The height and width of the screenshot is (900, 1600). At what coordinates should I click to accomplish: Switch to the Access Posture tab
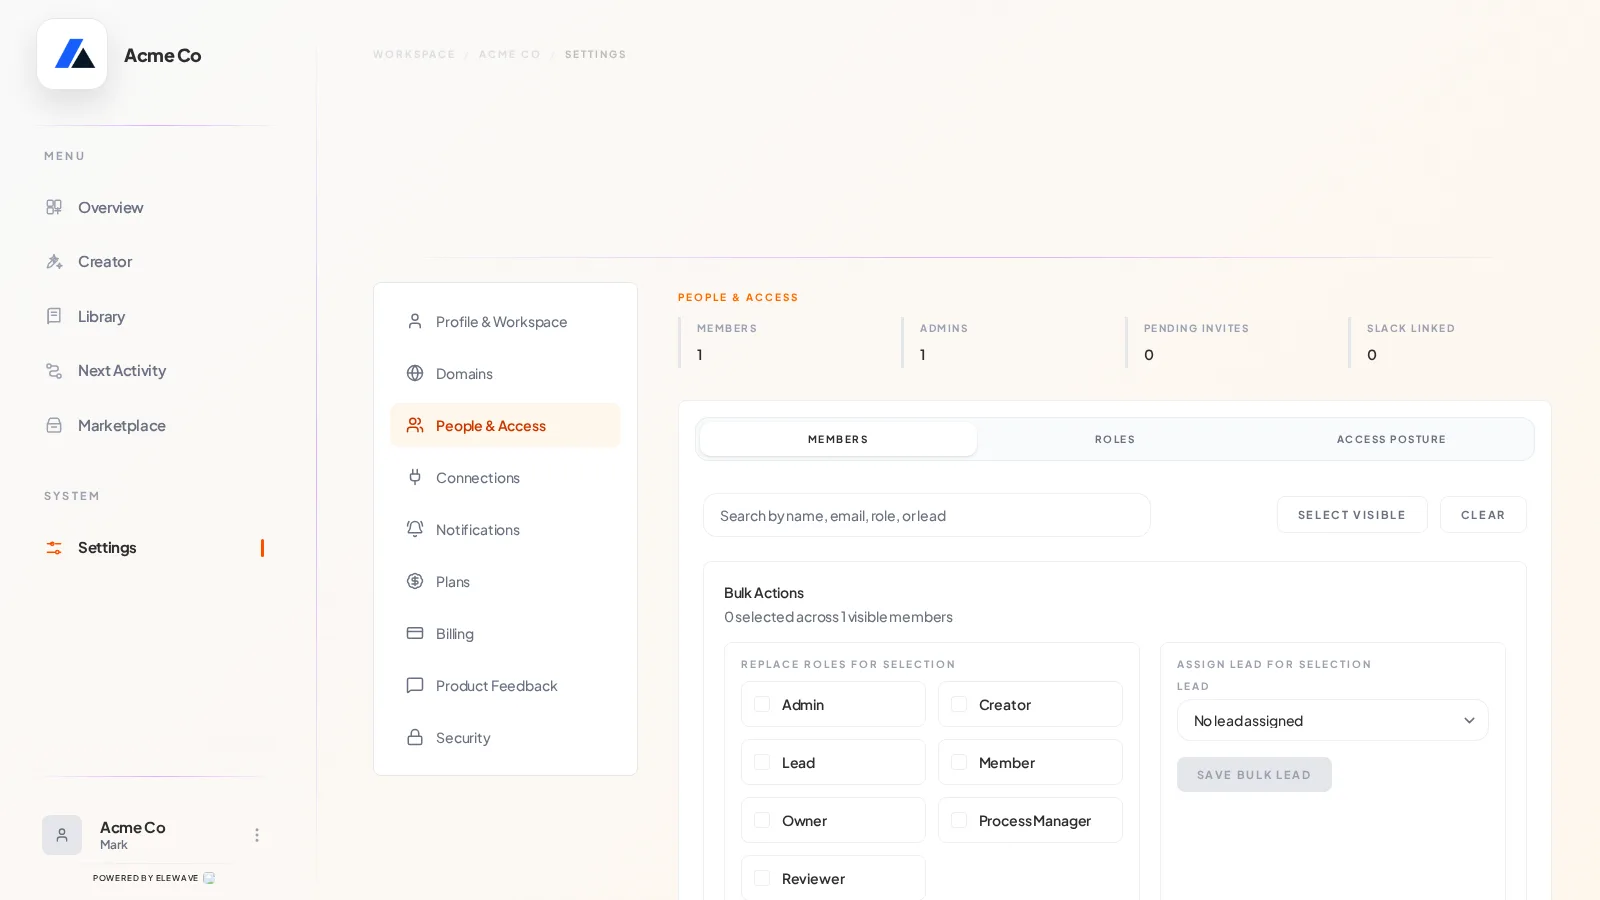1391,439
